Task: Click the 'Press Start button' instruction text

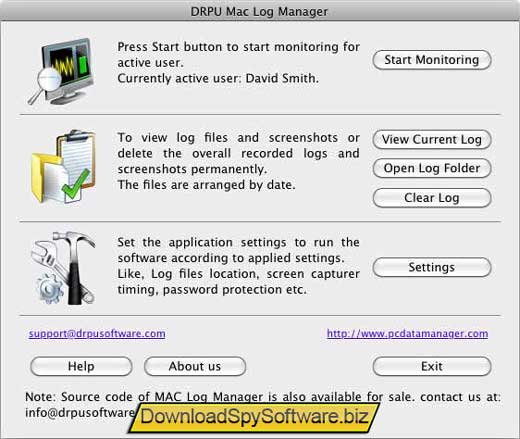Action: 238,55
